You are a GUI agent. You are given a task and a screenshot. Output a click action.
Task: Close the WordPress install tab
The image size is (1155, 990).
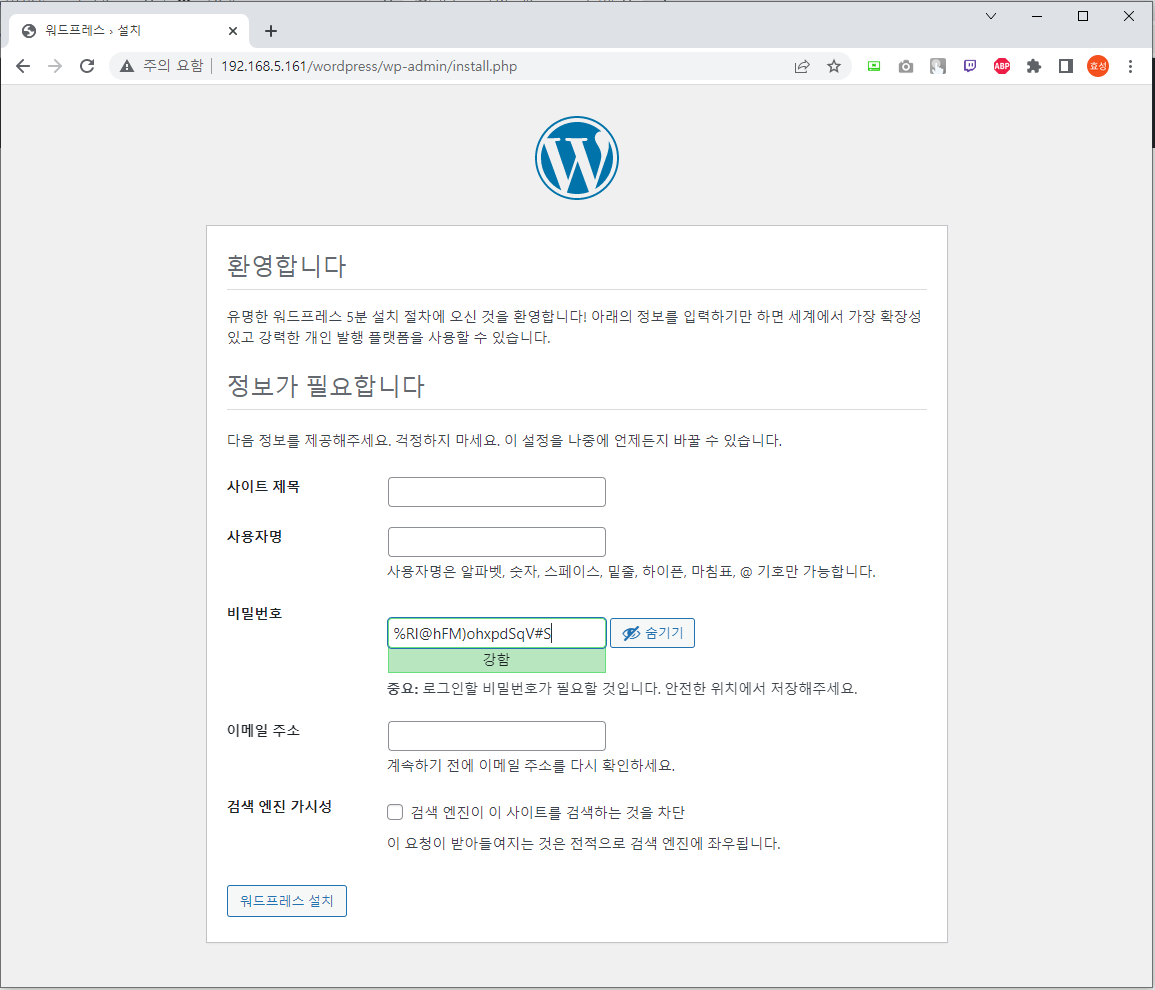click(233, 31)
